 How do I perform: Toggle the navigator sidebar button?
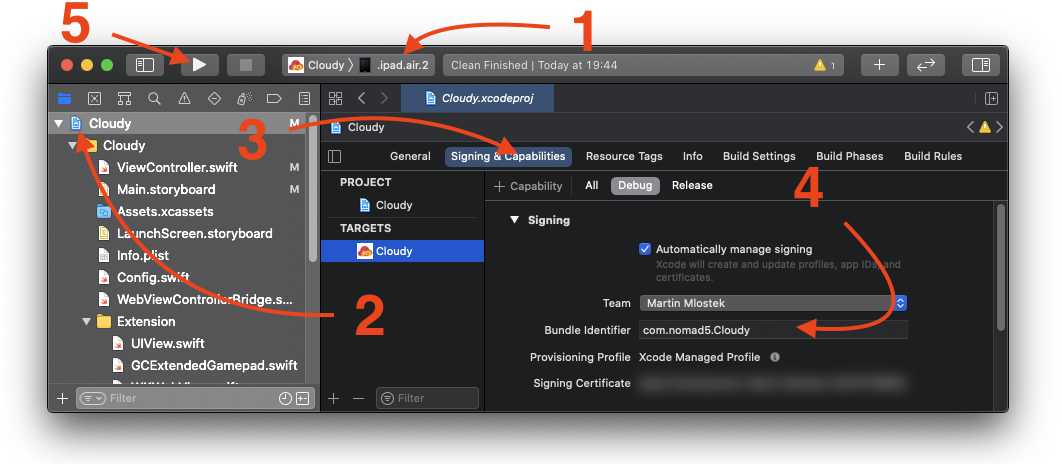(x=145, y=65)
